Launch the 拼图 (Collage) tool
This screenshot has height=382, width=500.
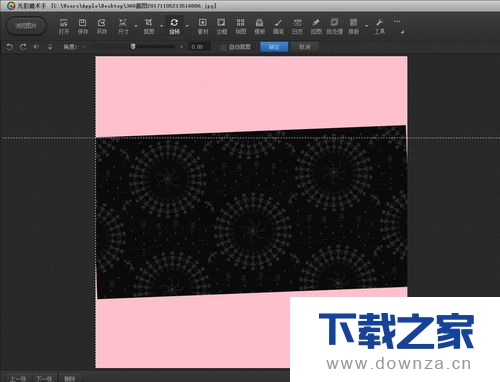(x=240, y=27)
